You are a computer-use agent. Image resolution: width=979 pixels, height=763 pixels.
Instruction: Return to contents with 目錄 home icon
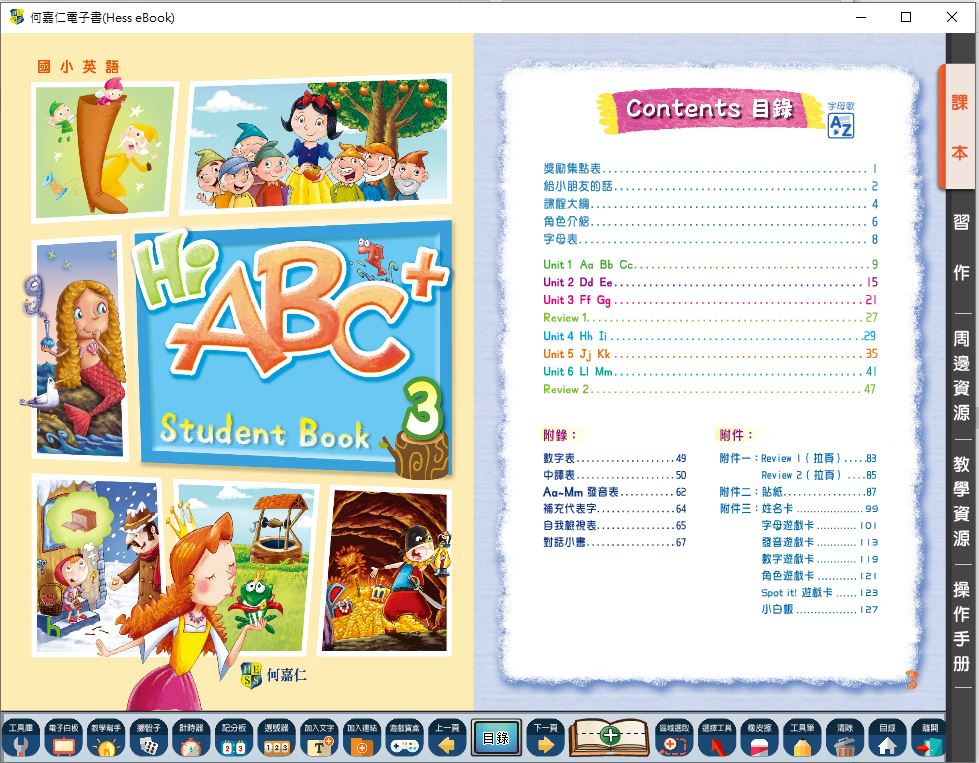pyautogui.click(x=887, y=738)
